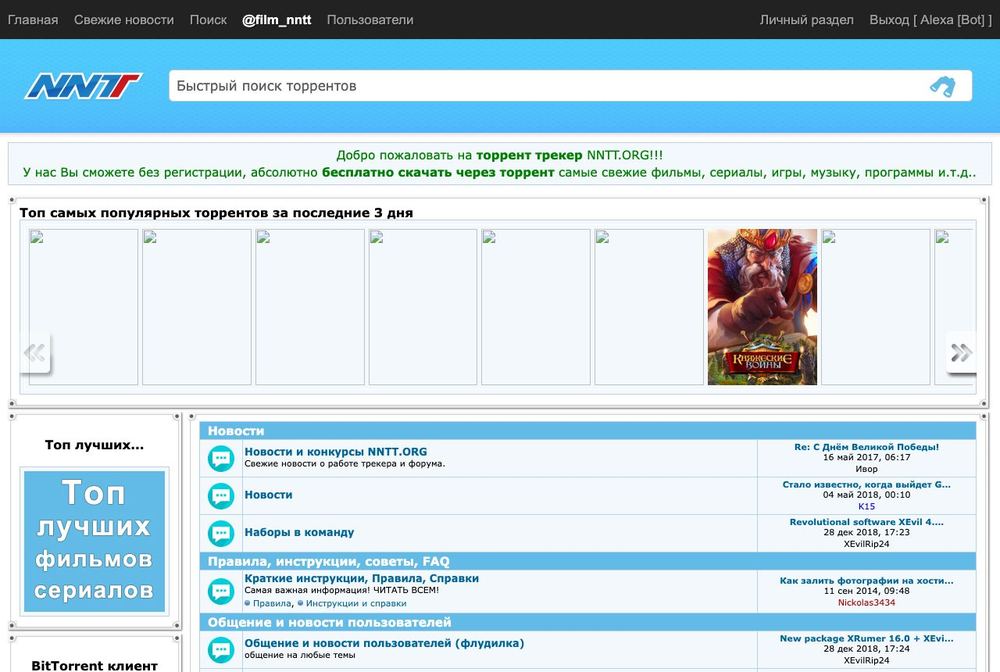Viewport: 1000px width, 672px height.
Task: Open the Правила subforum link
Action: (272, 603)
